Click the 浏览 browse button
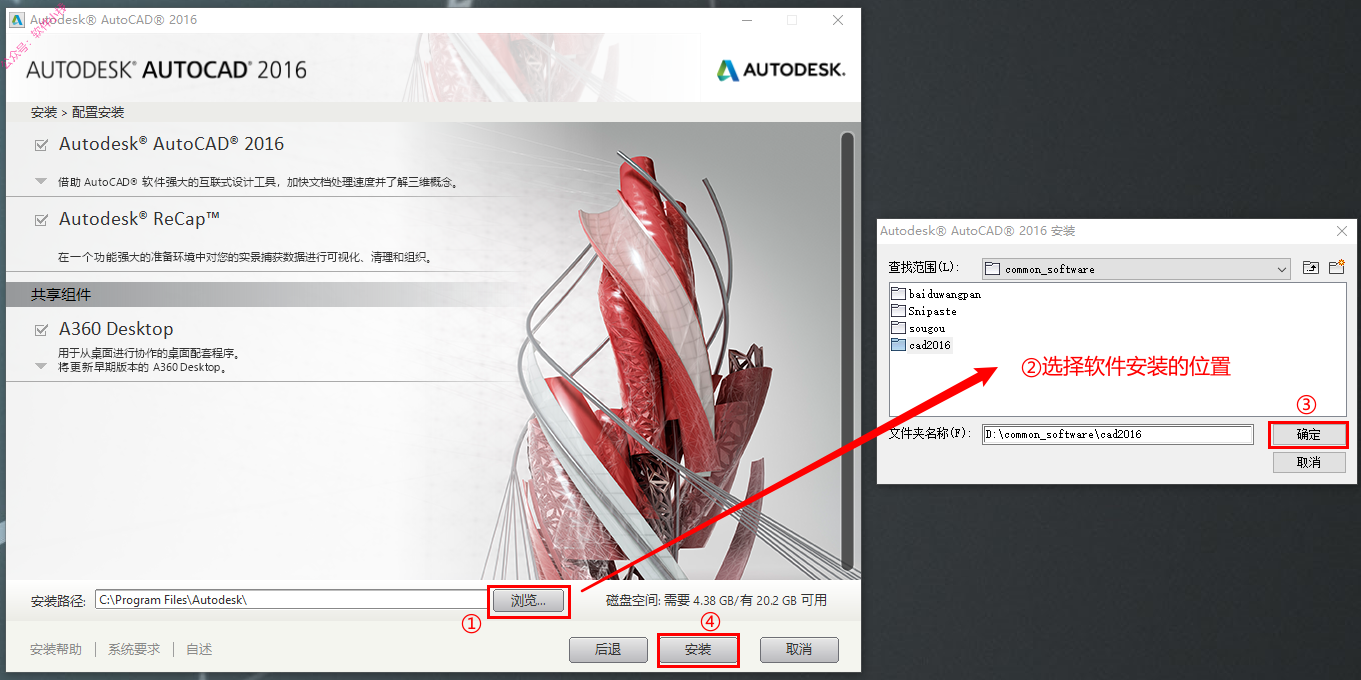Image resolution: width=1361 pixels, height=680 pixels. tap(528, 601)
